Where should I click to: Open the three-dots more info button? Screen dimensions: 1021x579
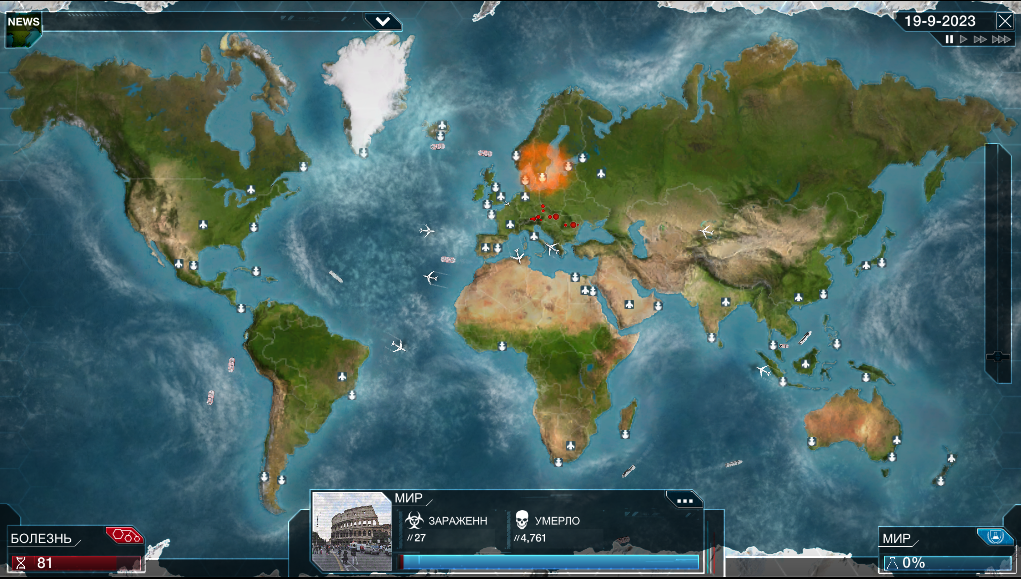684,500
